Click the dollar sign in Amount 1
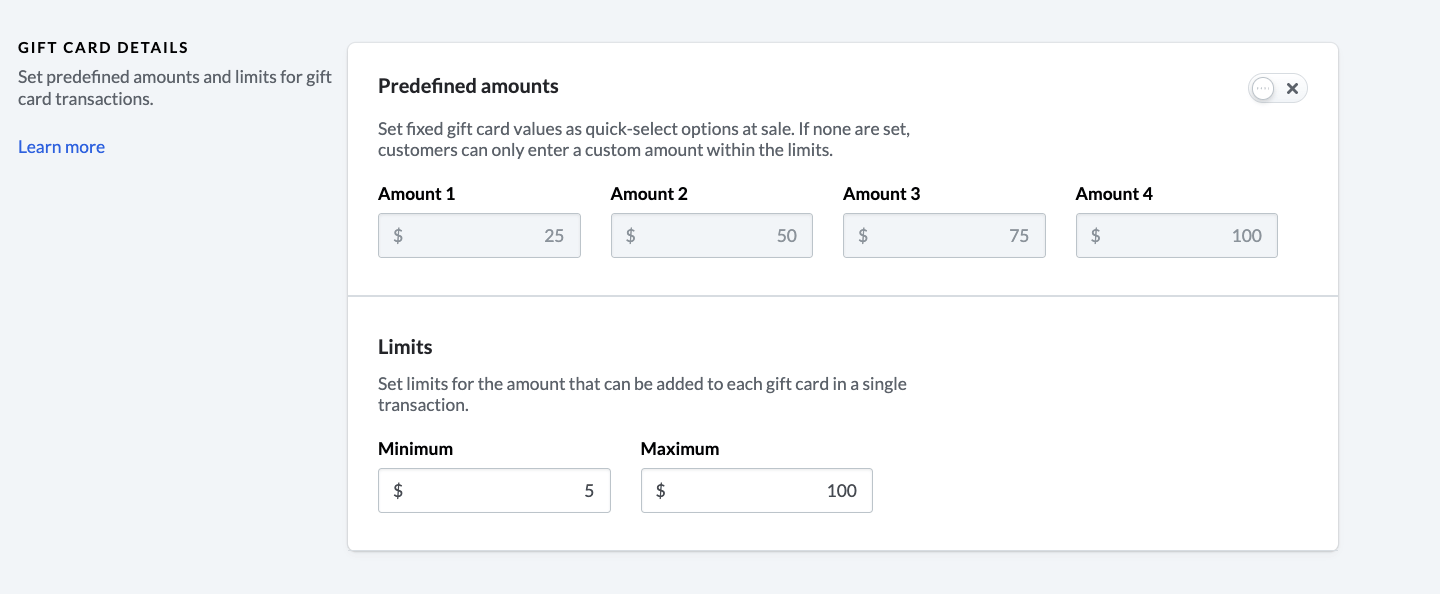The width and height of the screenshot is (1440, 594). [x=398, y=236]
